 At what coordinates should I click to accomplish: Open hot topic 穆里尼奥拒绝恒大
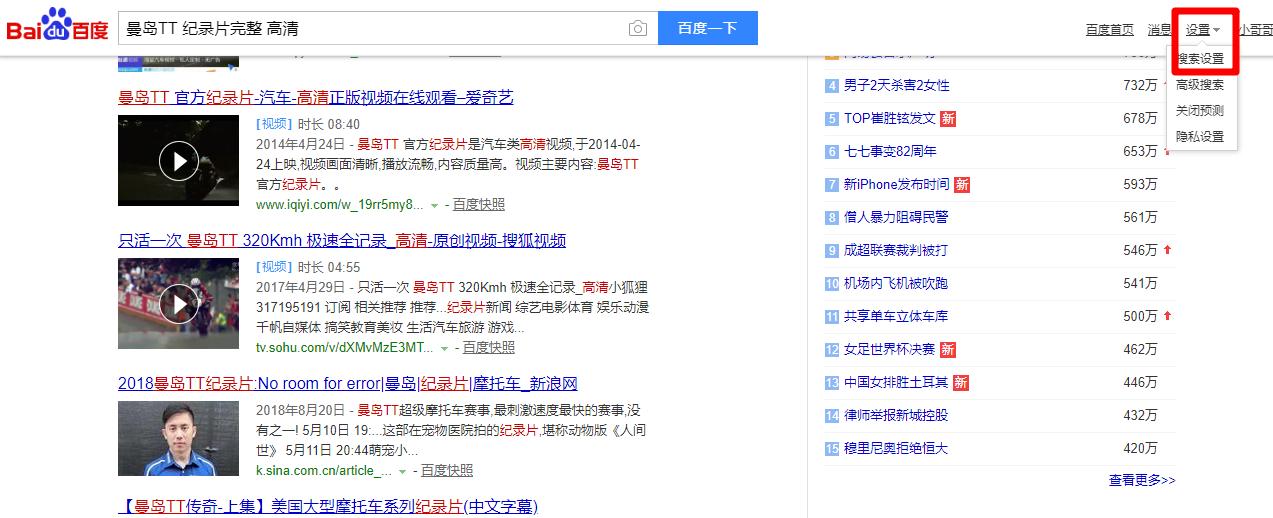[x=896, y=448]
